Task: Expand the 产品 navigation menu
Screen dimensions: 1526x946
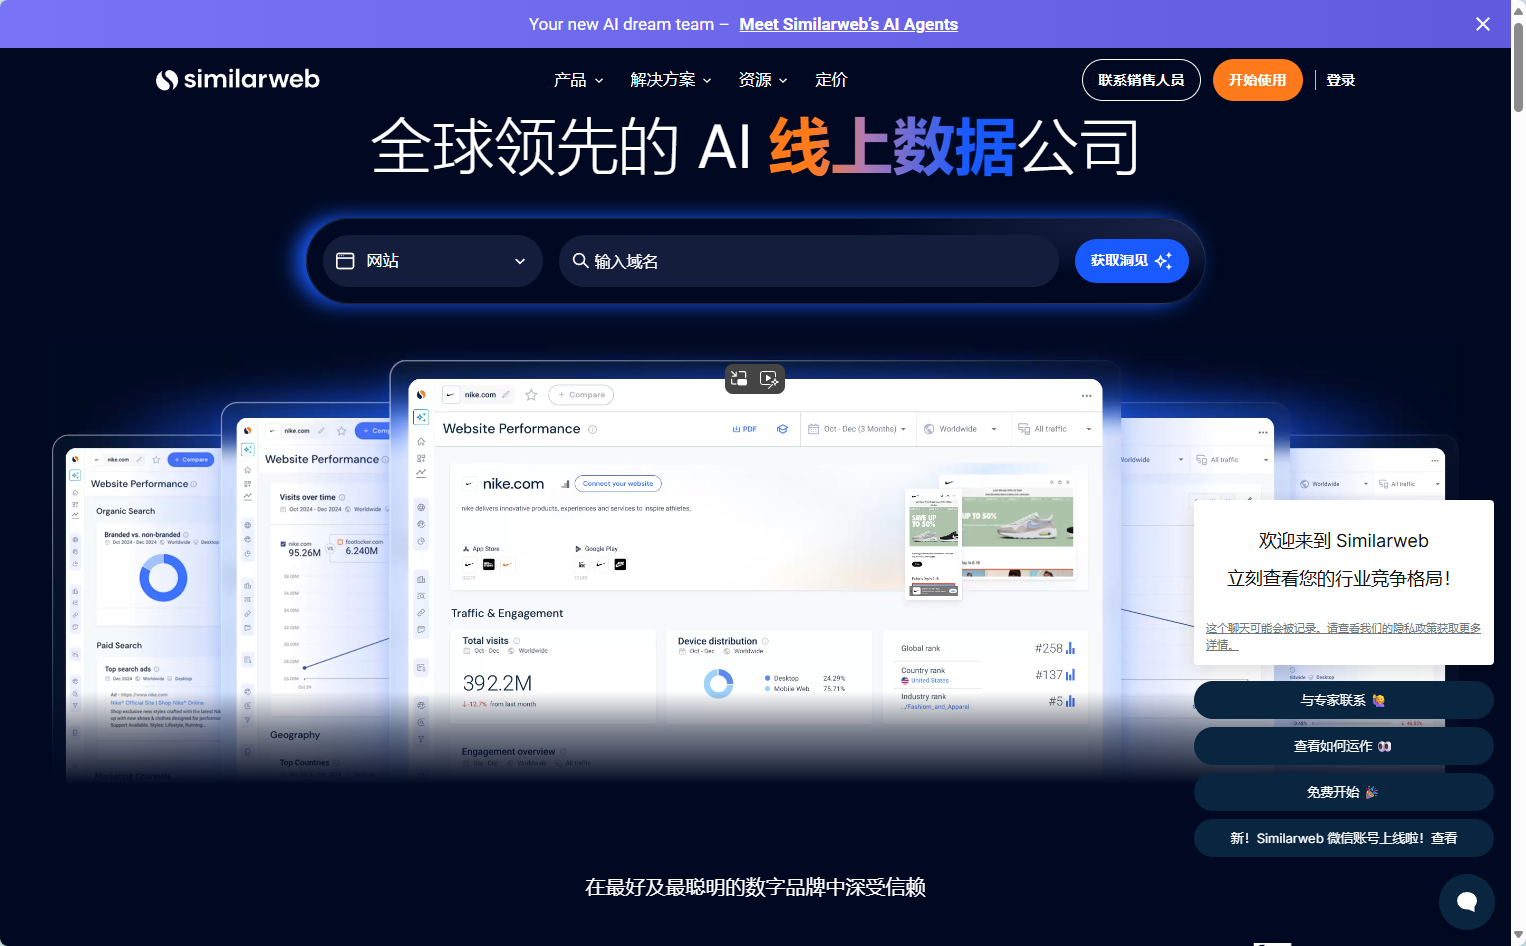Action: (579, 80)
